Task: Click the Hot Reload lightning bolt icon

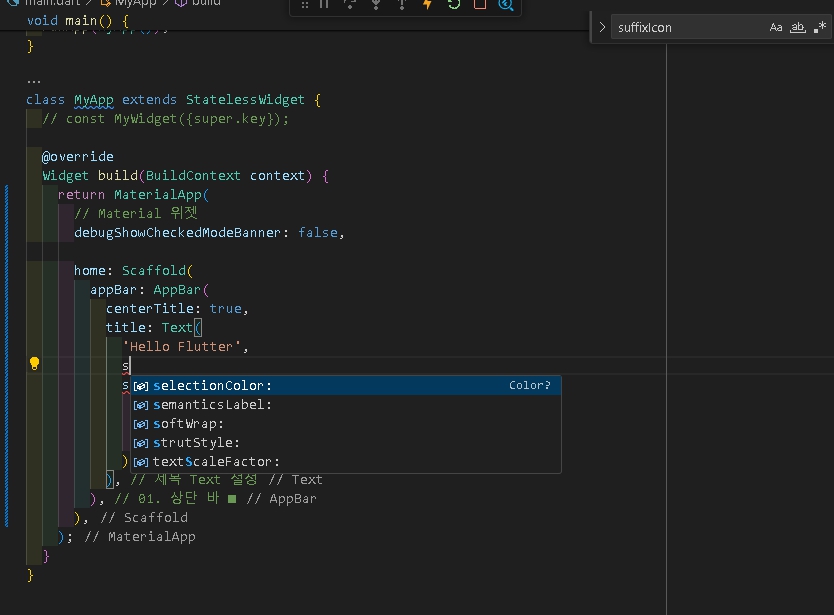Action: tap(427, 4)
